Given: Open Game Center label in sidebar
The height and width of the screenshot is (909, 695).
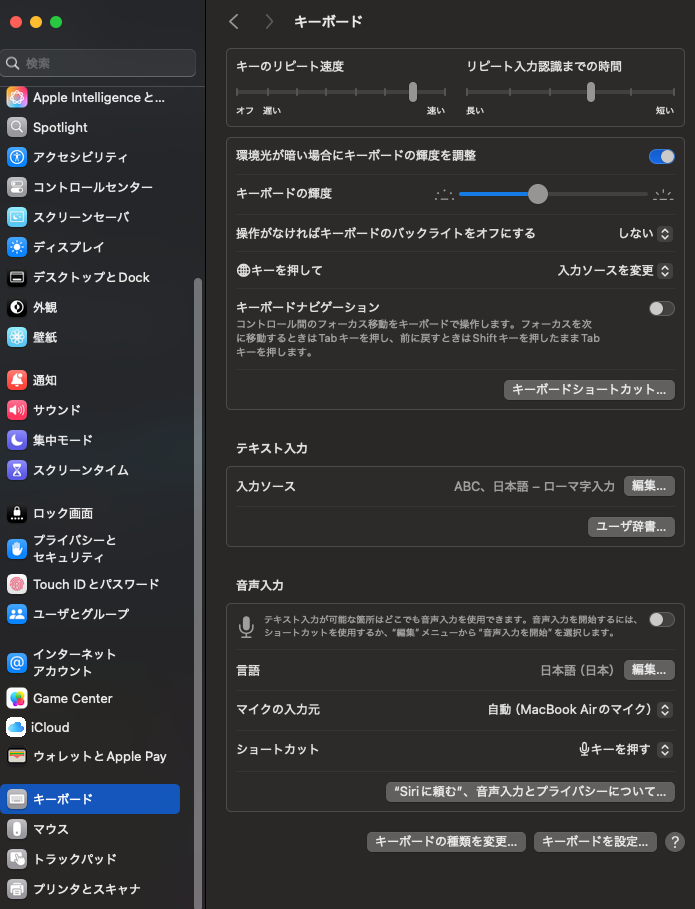Looking at the screenshot, I should point(72,699).
